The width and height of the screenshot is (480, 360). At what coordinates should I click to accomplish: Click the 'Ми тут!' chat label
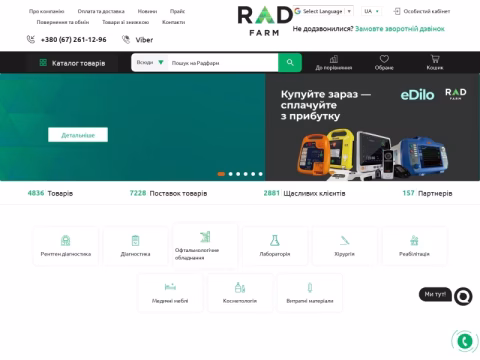[435, 294]
